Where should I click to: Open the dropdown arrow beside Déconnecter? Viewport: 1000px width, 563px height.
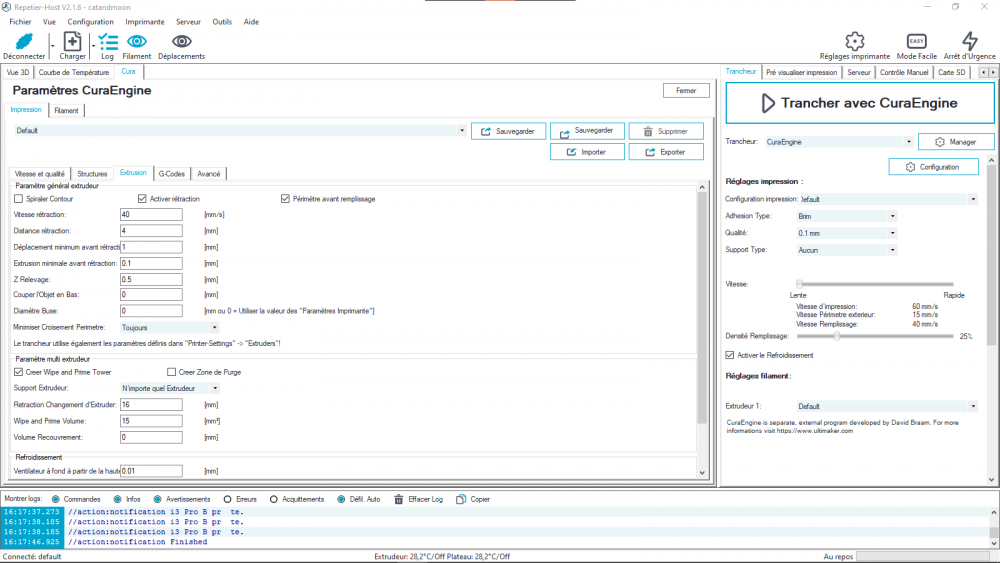click(x=52, y=45)
